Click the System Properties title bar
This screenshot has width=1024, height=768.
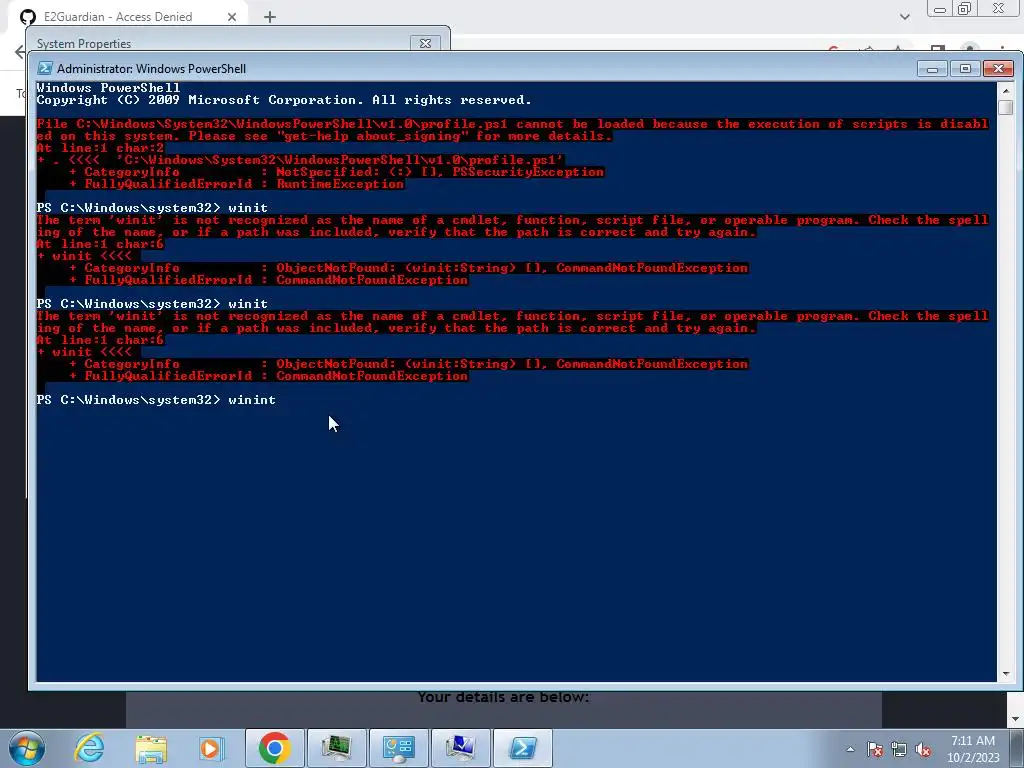tap(222, 43)
